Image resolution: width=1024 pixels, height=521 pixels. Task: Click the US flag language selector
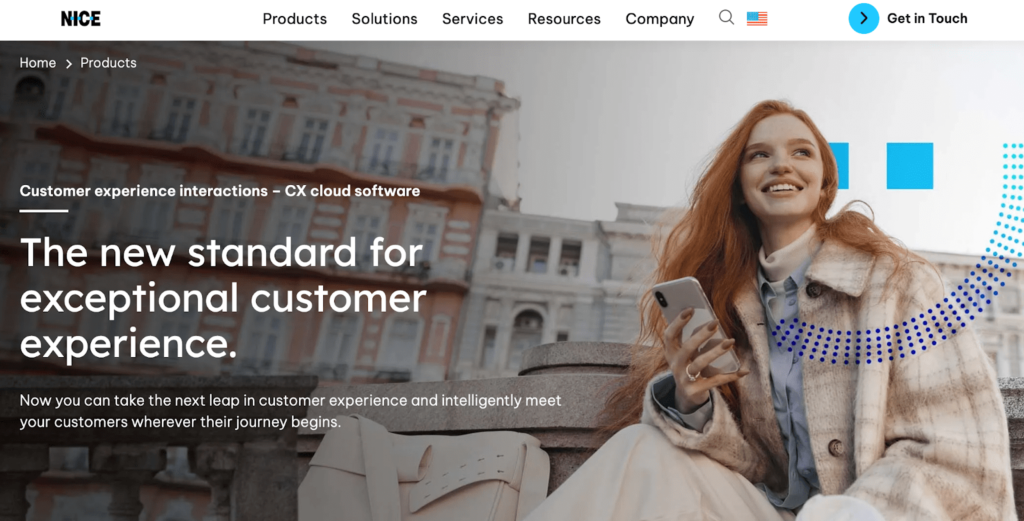coord(757,19)
